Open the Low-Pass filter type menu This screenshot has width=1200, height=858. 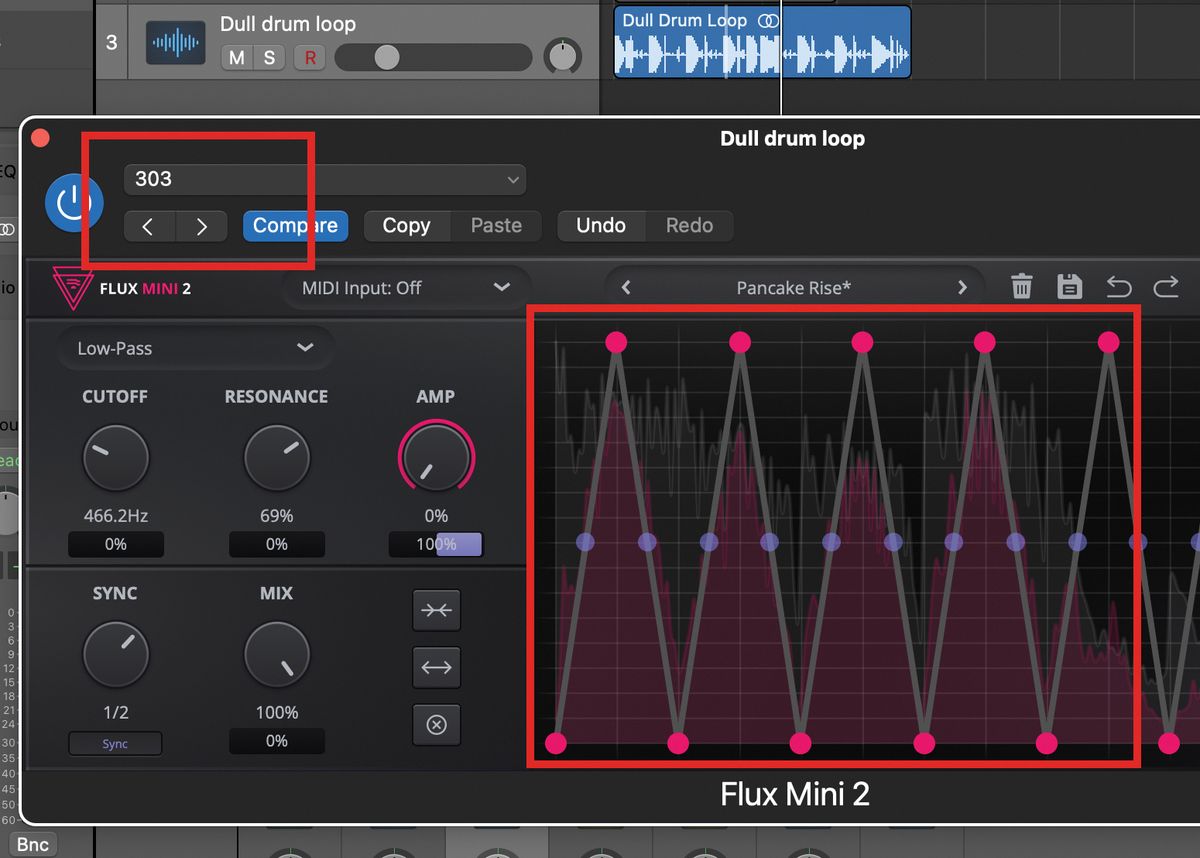click(x=194, y=348)
